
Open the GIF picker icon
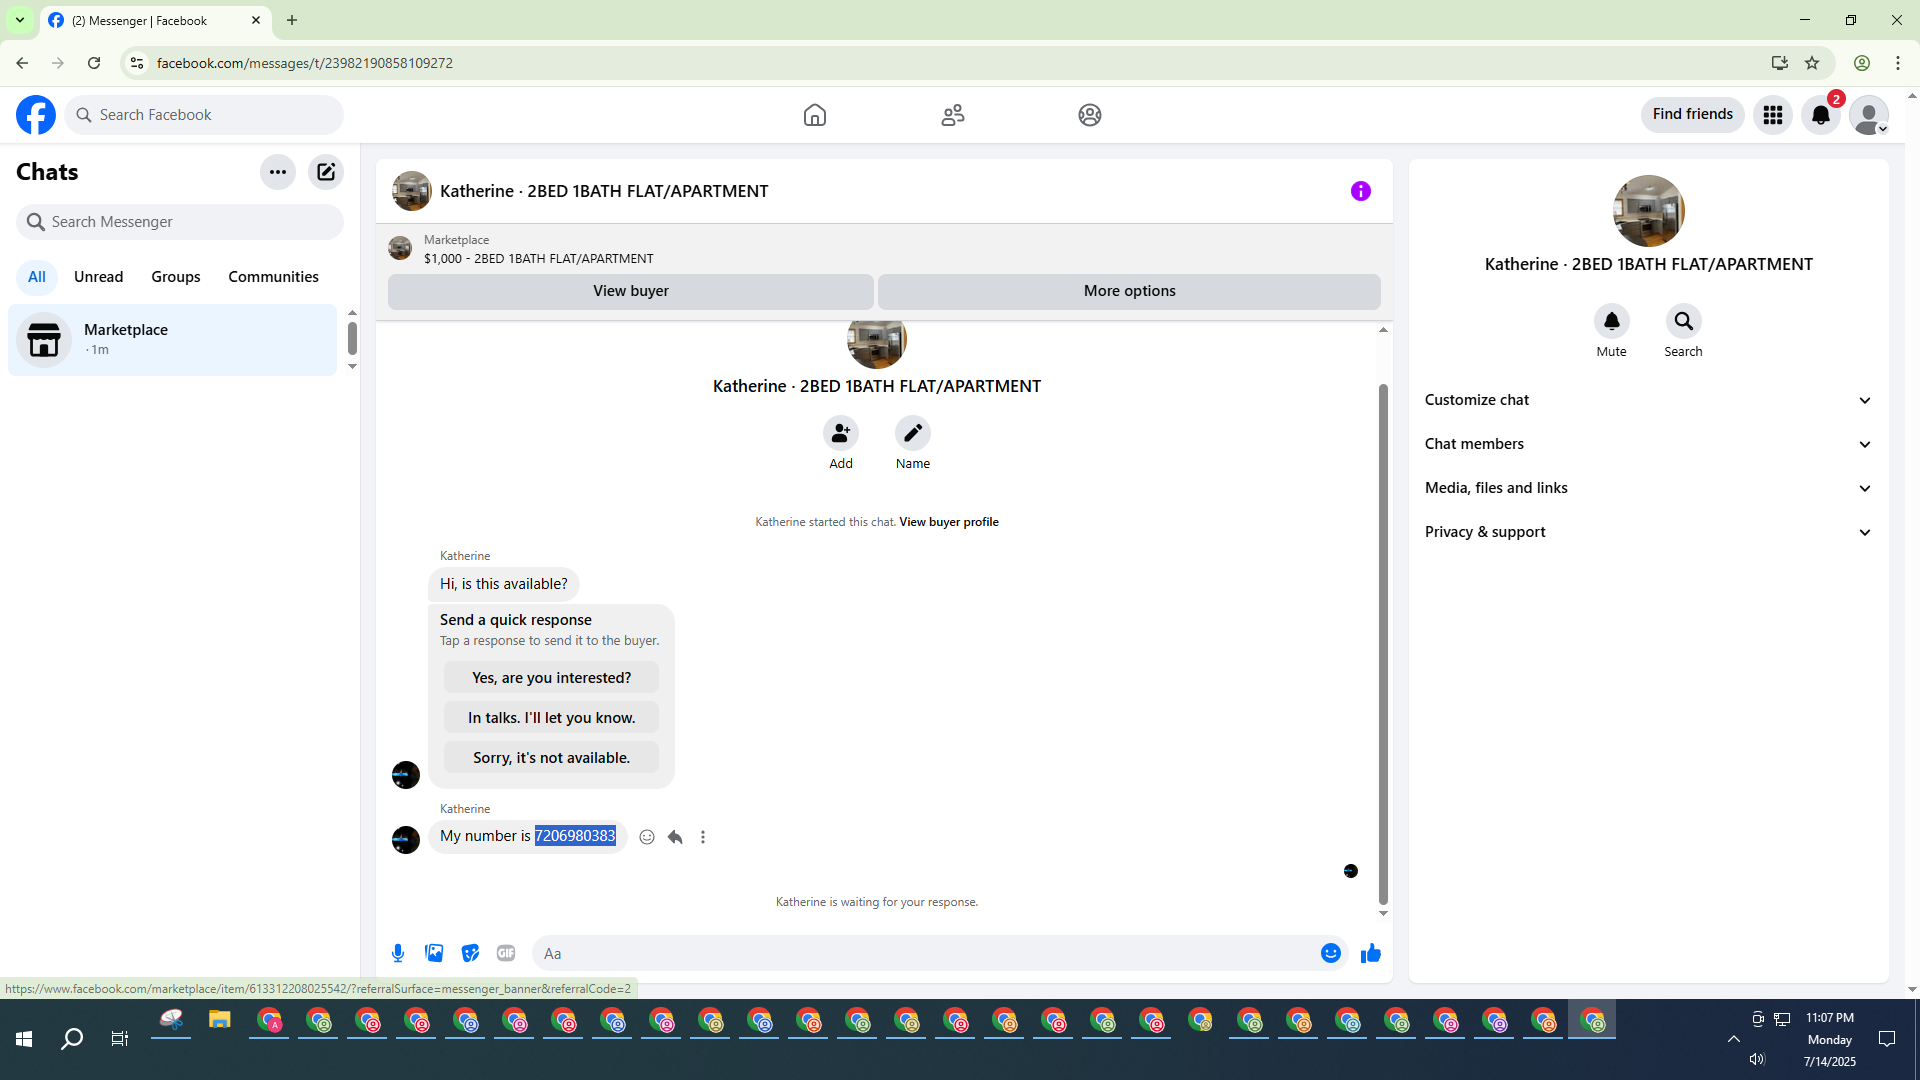click(x=506, y=953)
